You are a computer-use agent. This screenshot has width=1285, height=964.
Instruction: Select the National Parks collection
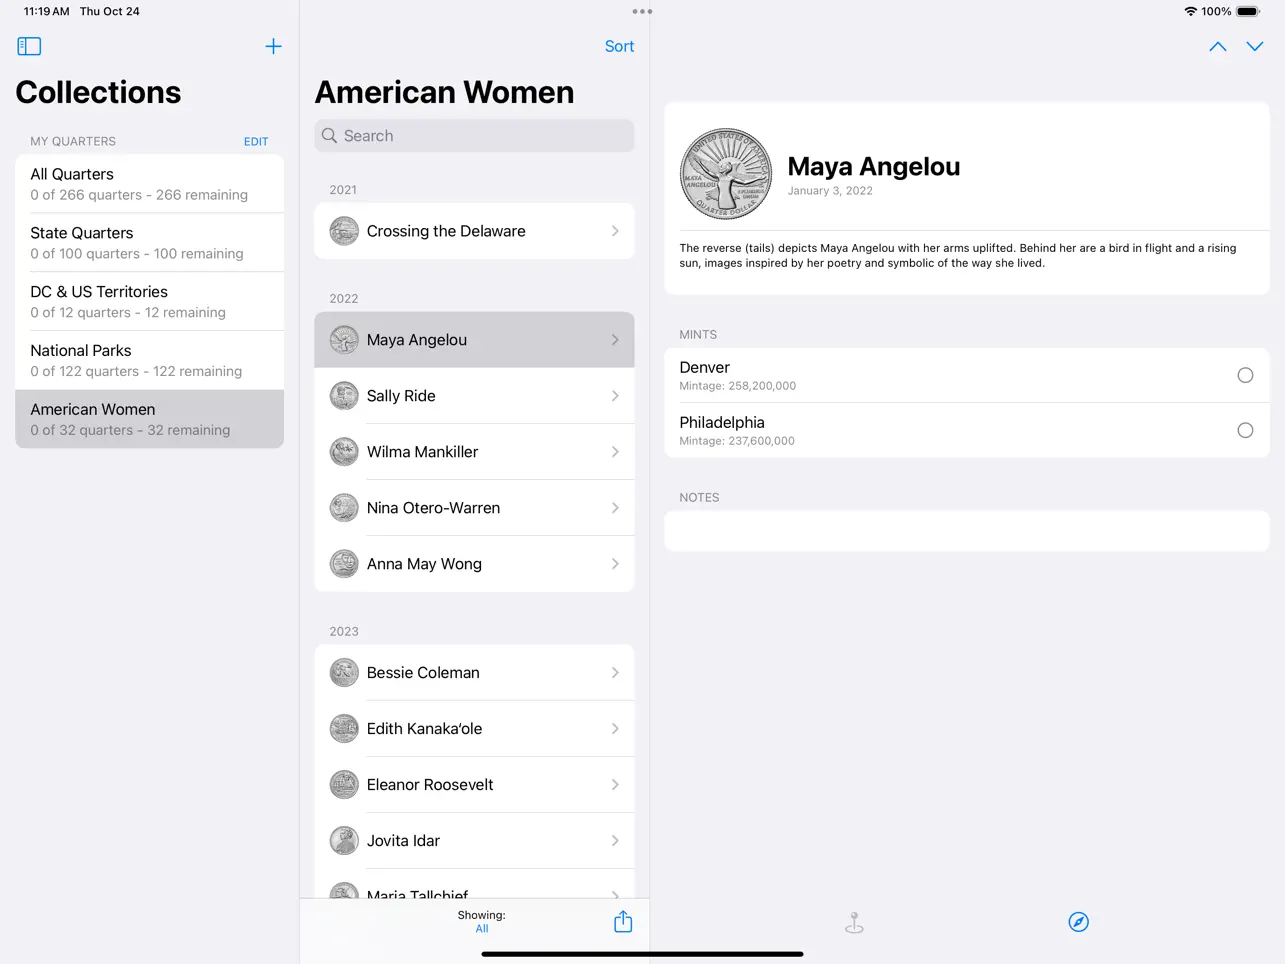click(x=150, y=360)
